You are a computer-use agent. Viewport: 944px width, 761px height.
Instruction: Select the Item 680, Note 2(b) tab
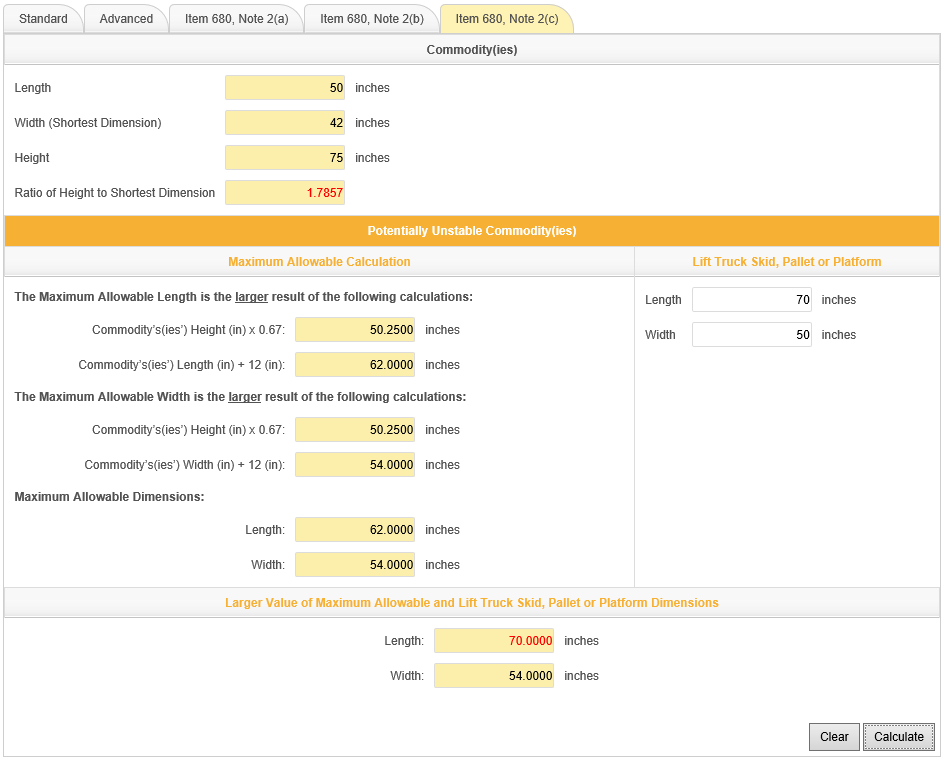coord(371,19)
